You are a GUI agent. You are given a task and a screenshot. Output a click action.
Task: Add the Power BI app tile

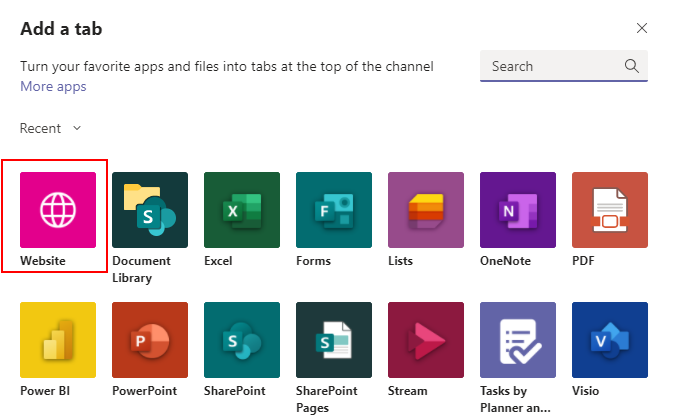58,340
